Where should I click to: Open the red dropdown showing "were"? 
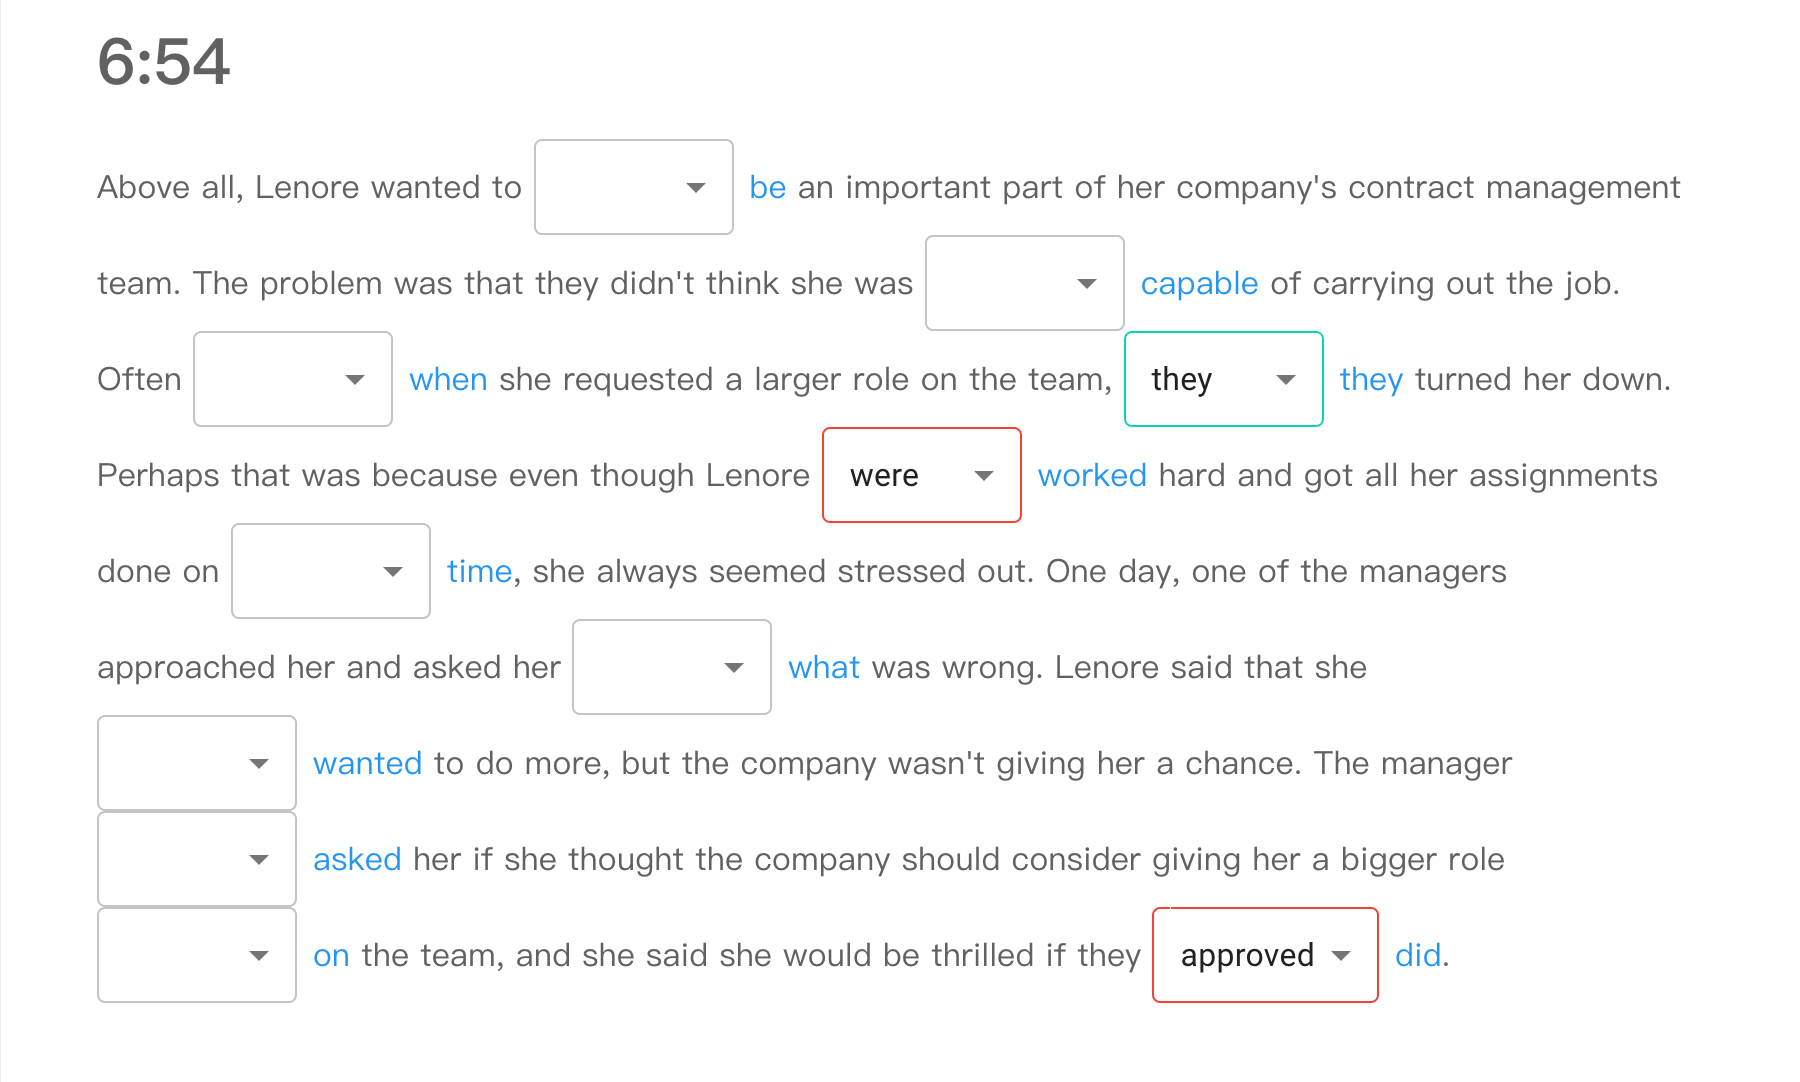(921, 475)
